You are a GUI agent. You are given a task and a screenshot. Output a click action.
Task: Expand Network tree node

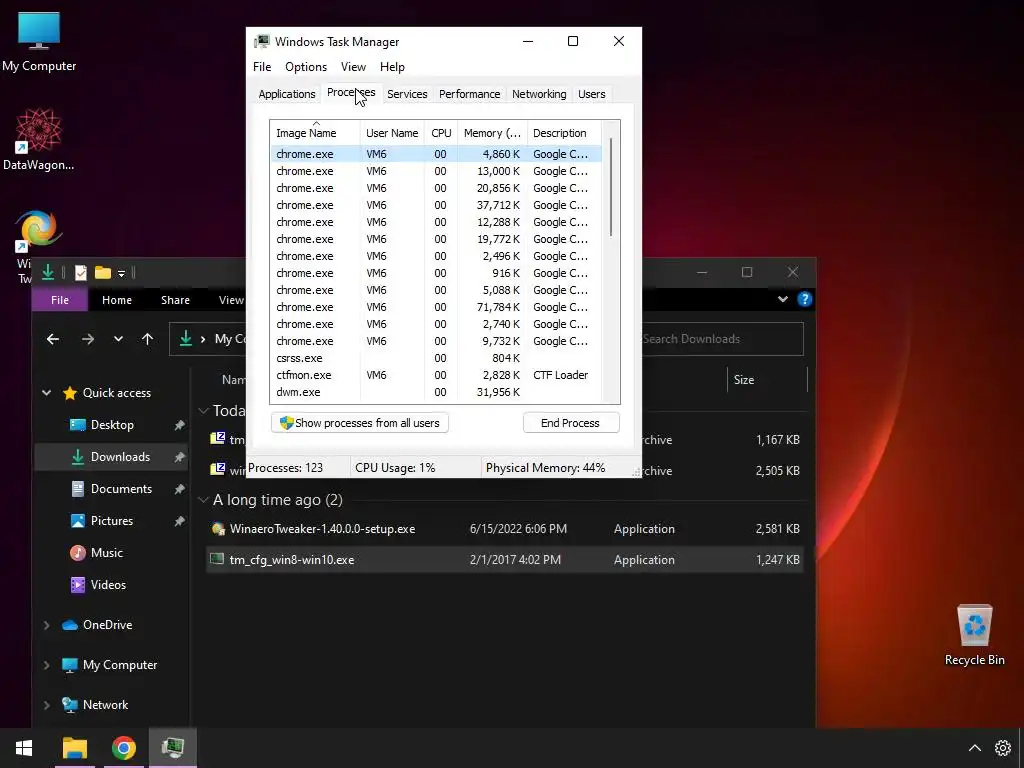click(46, 705)
